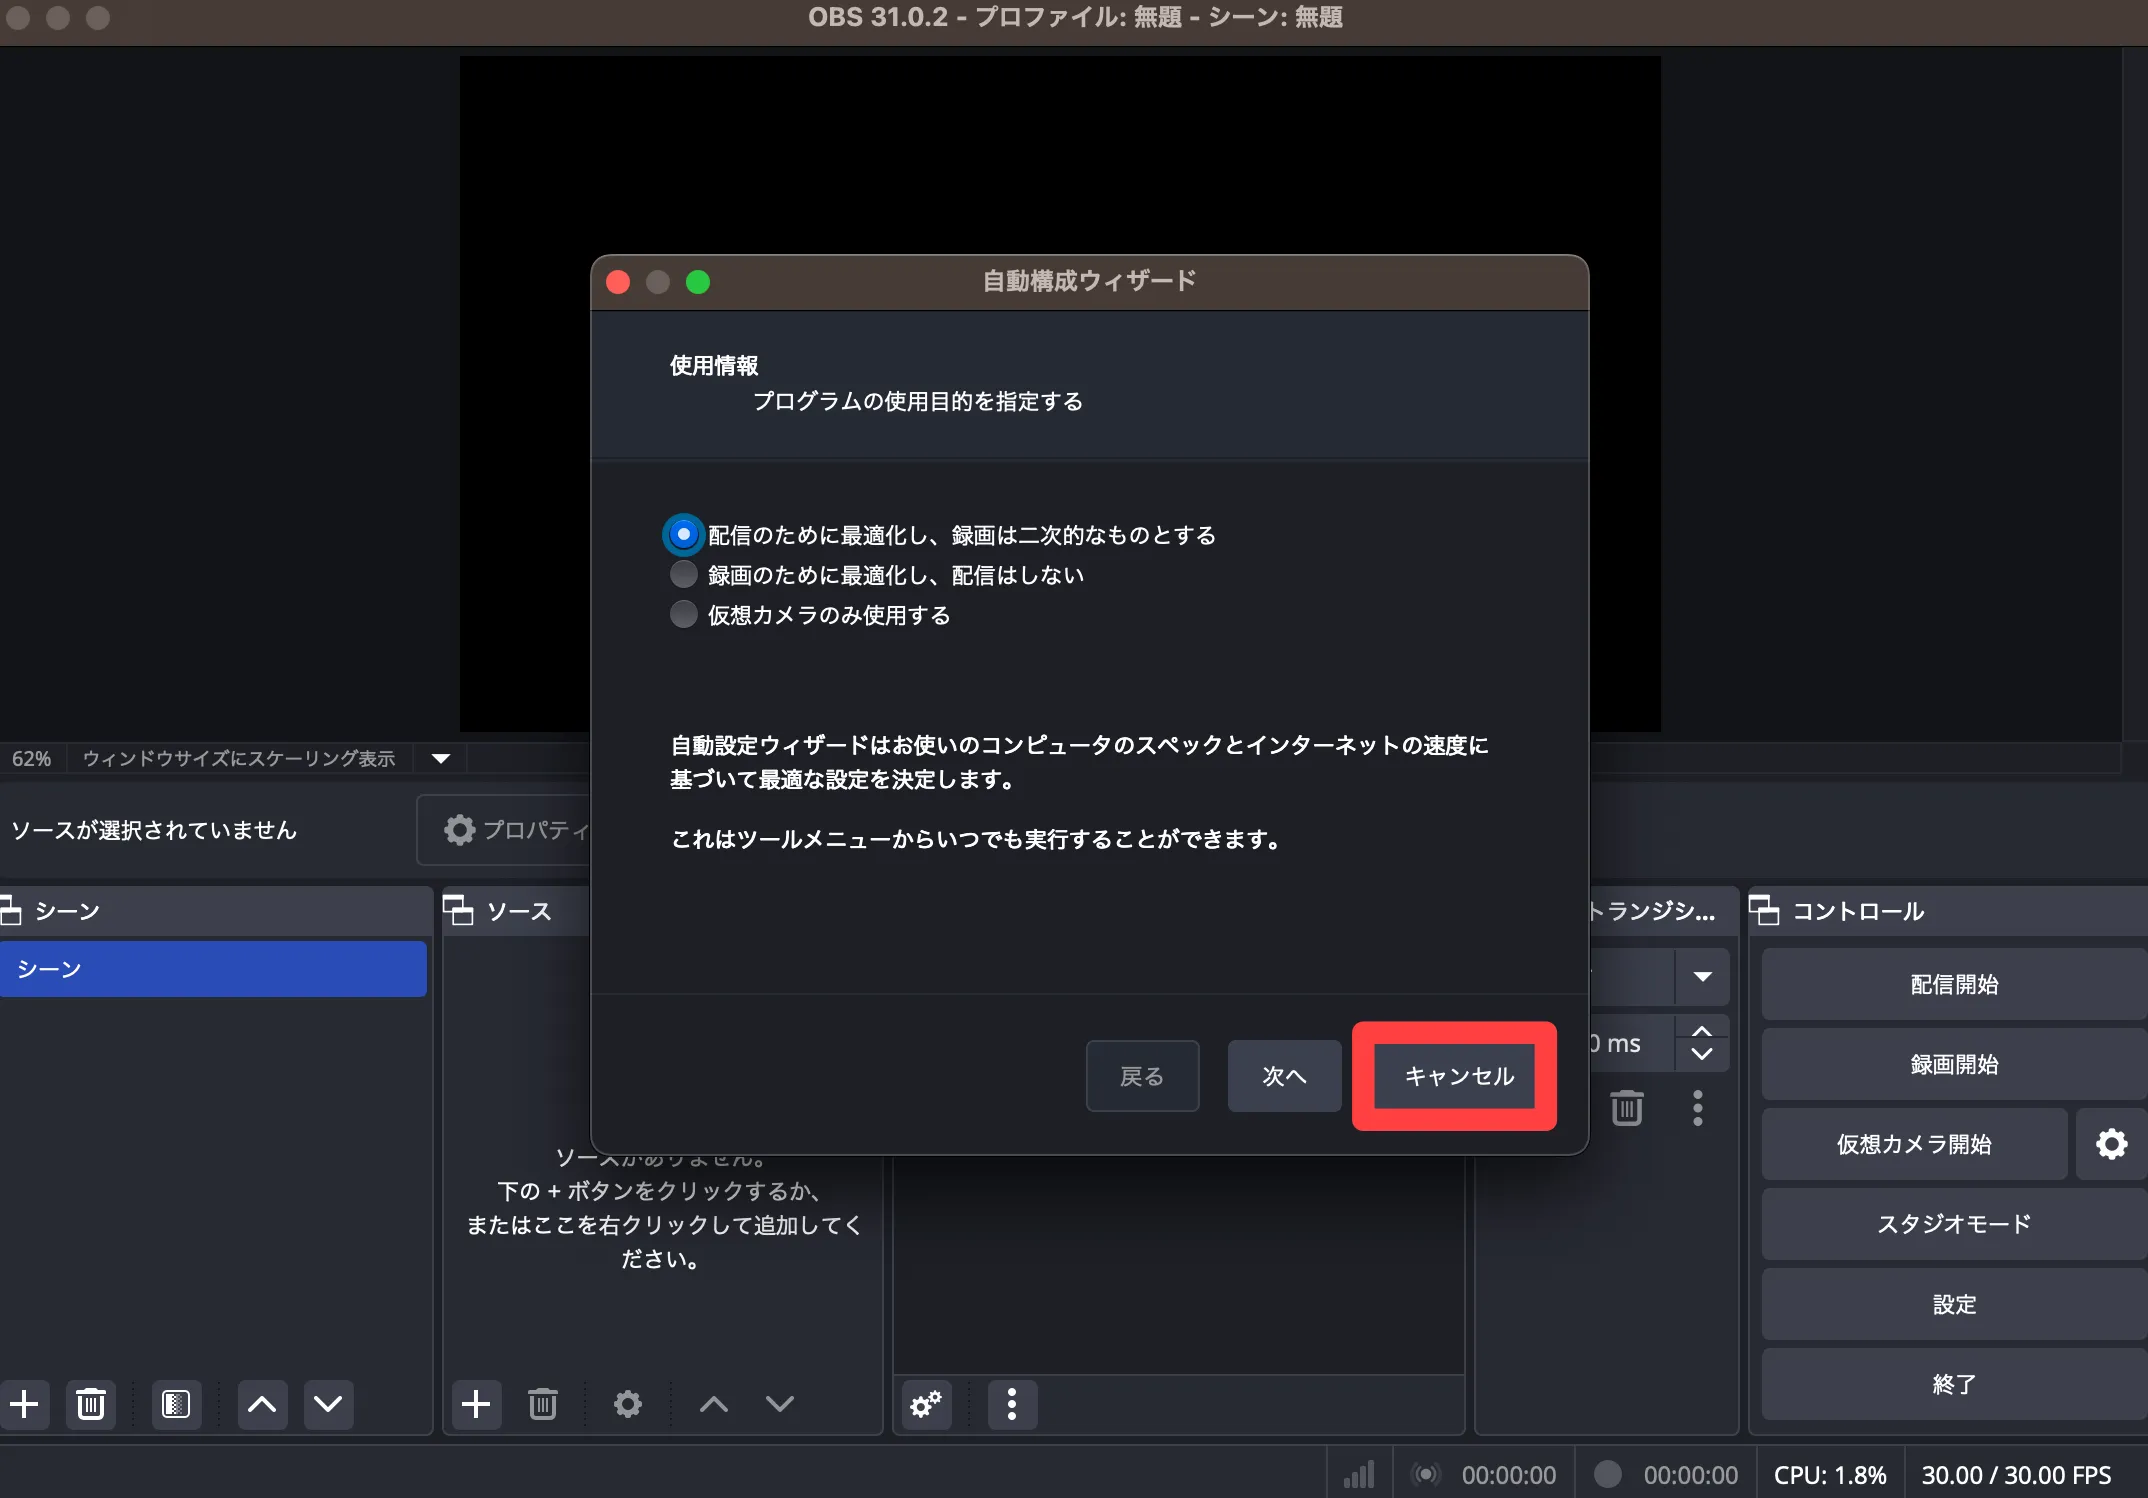Select optimize for recording only option

coord(684,575)
